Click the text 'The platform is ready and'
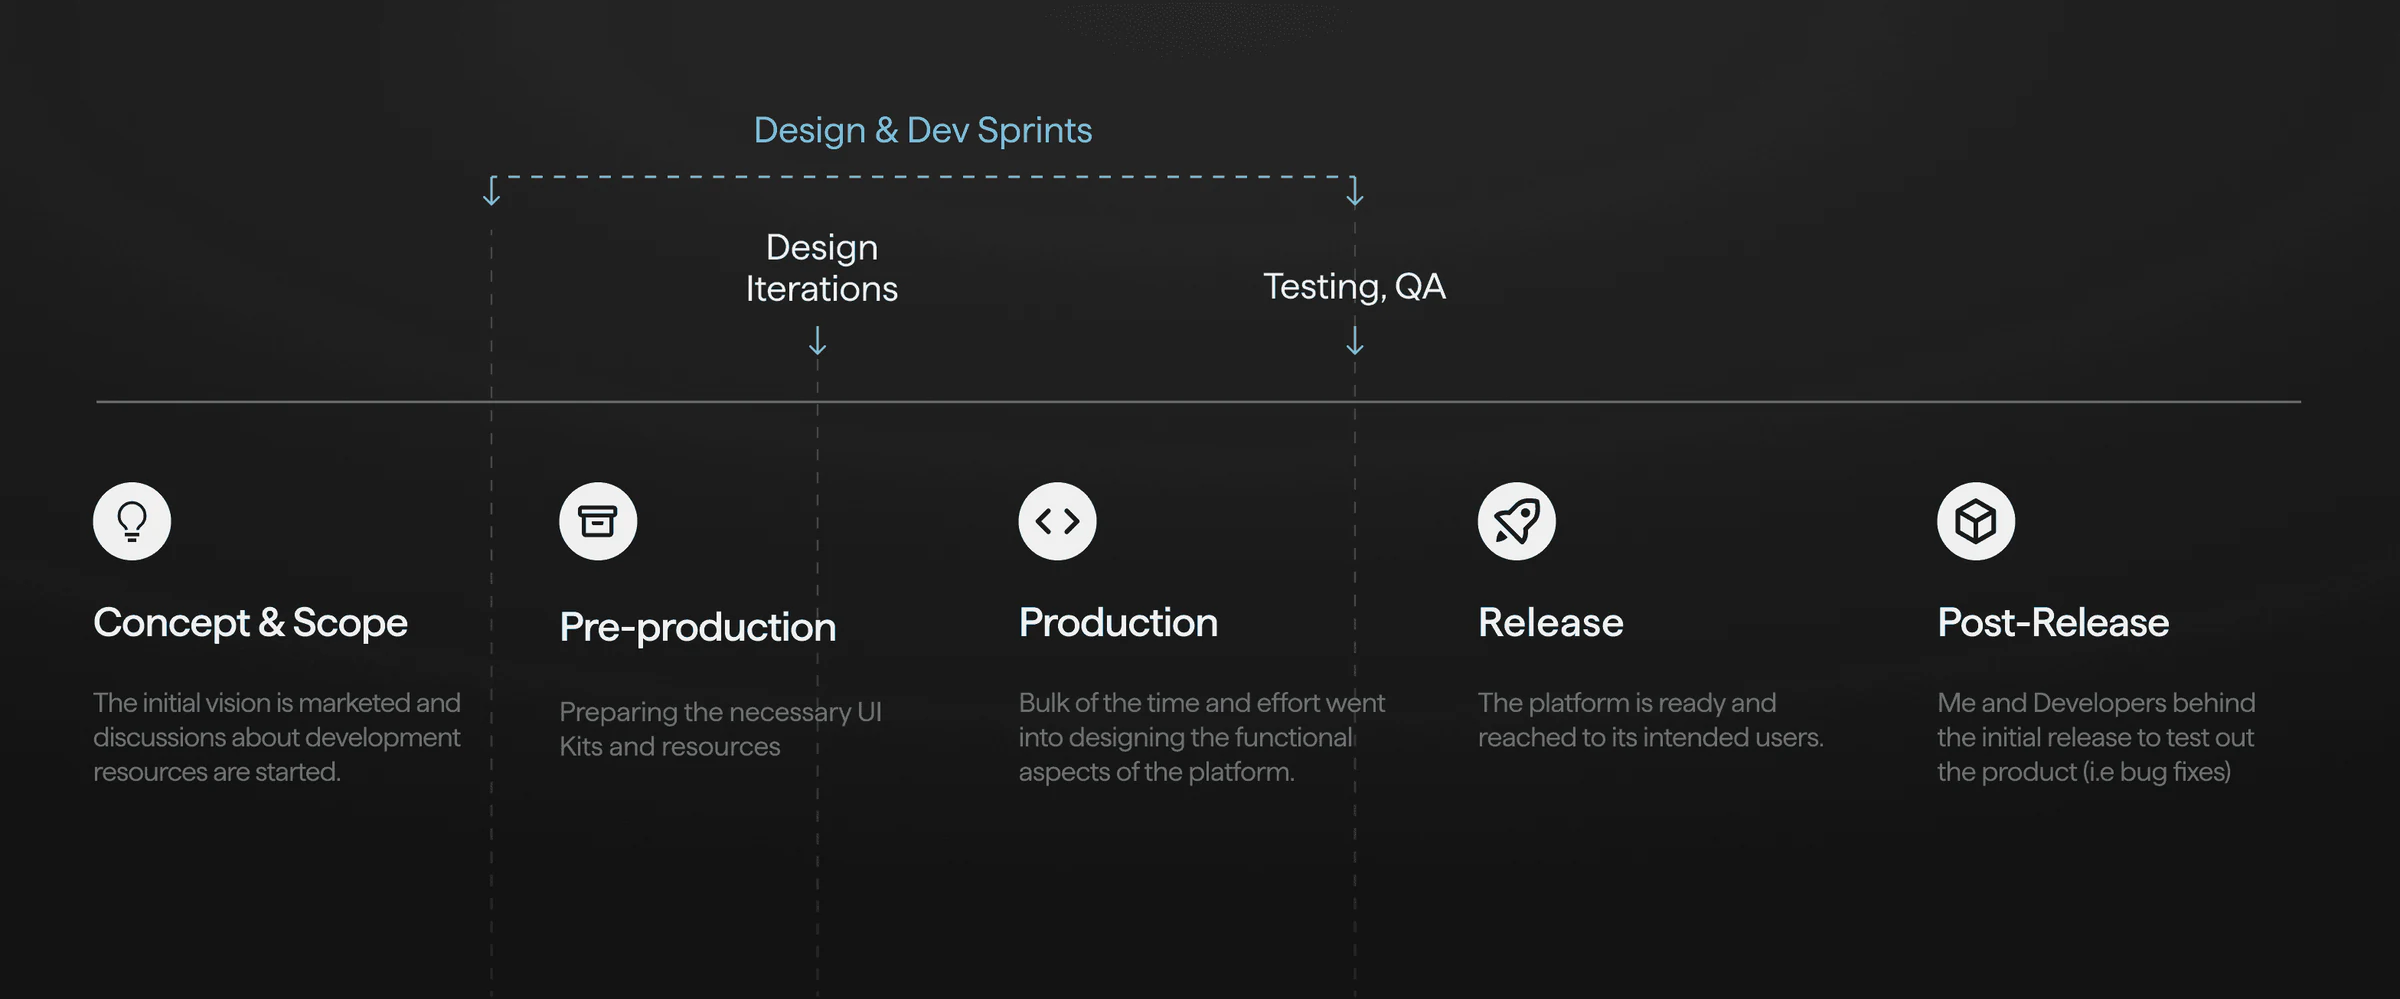Viewport: 2400px width, 999px height. (1627, 703)
